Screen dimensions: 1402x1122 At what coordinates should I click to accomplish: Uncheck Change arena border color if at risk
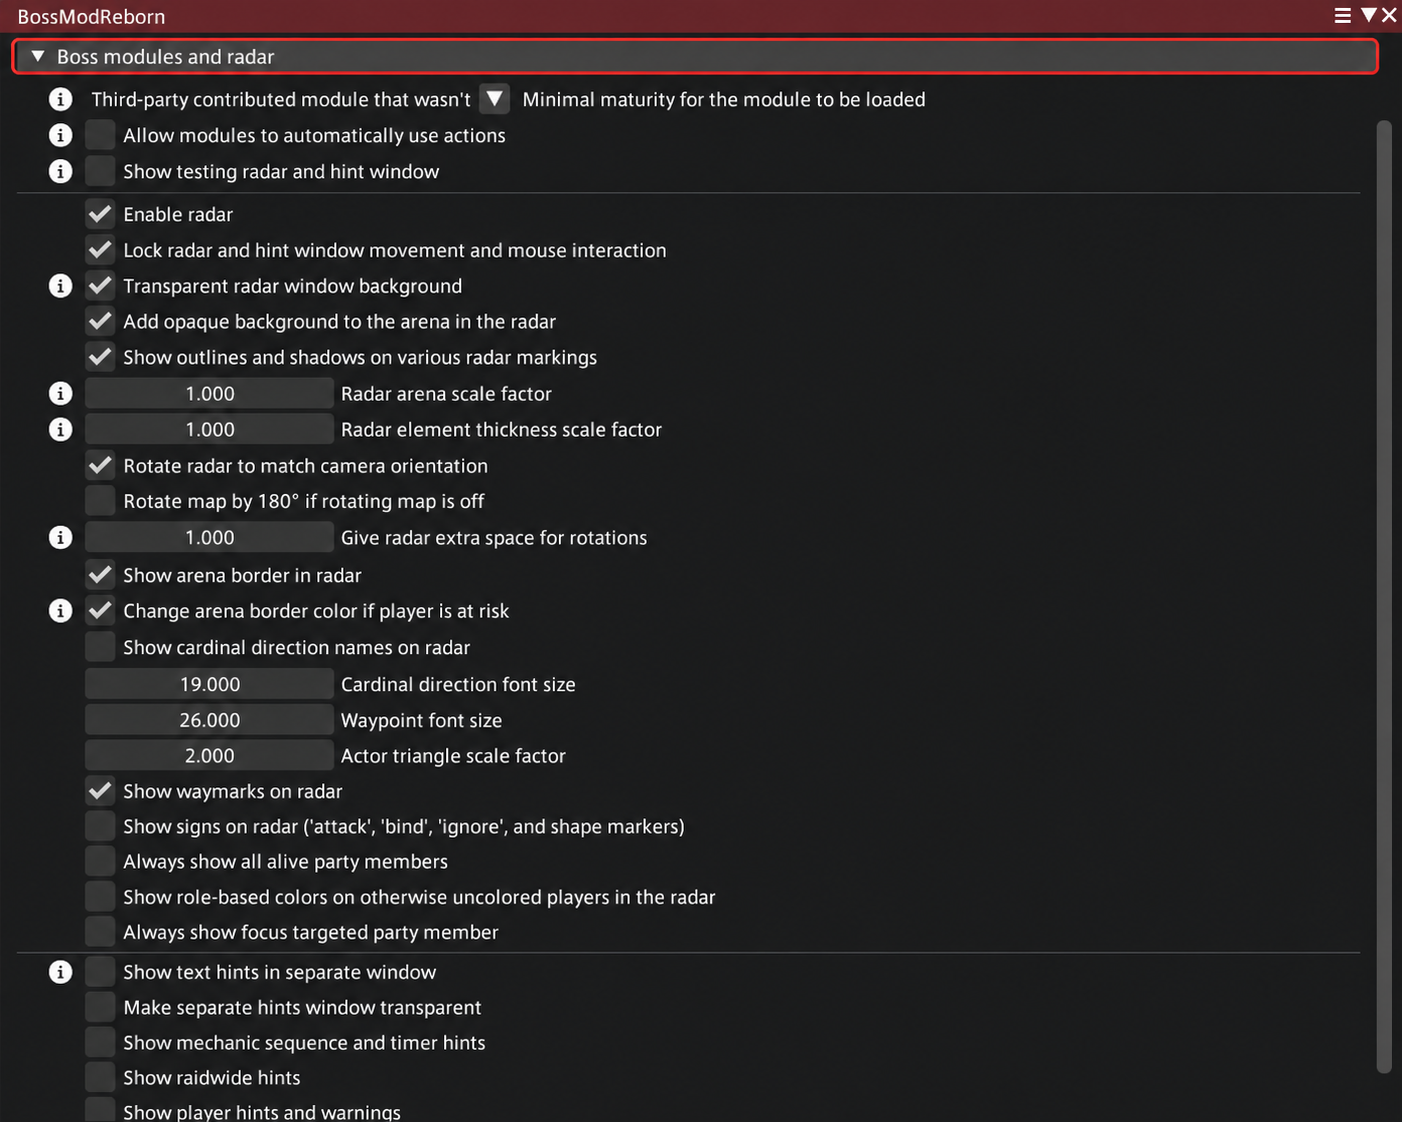[x=100, y=611]
